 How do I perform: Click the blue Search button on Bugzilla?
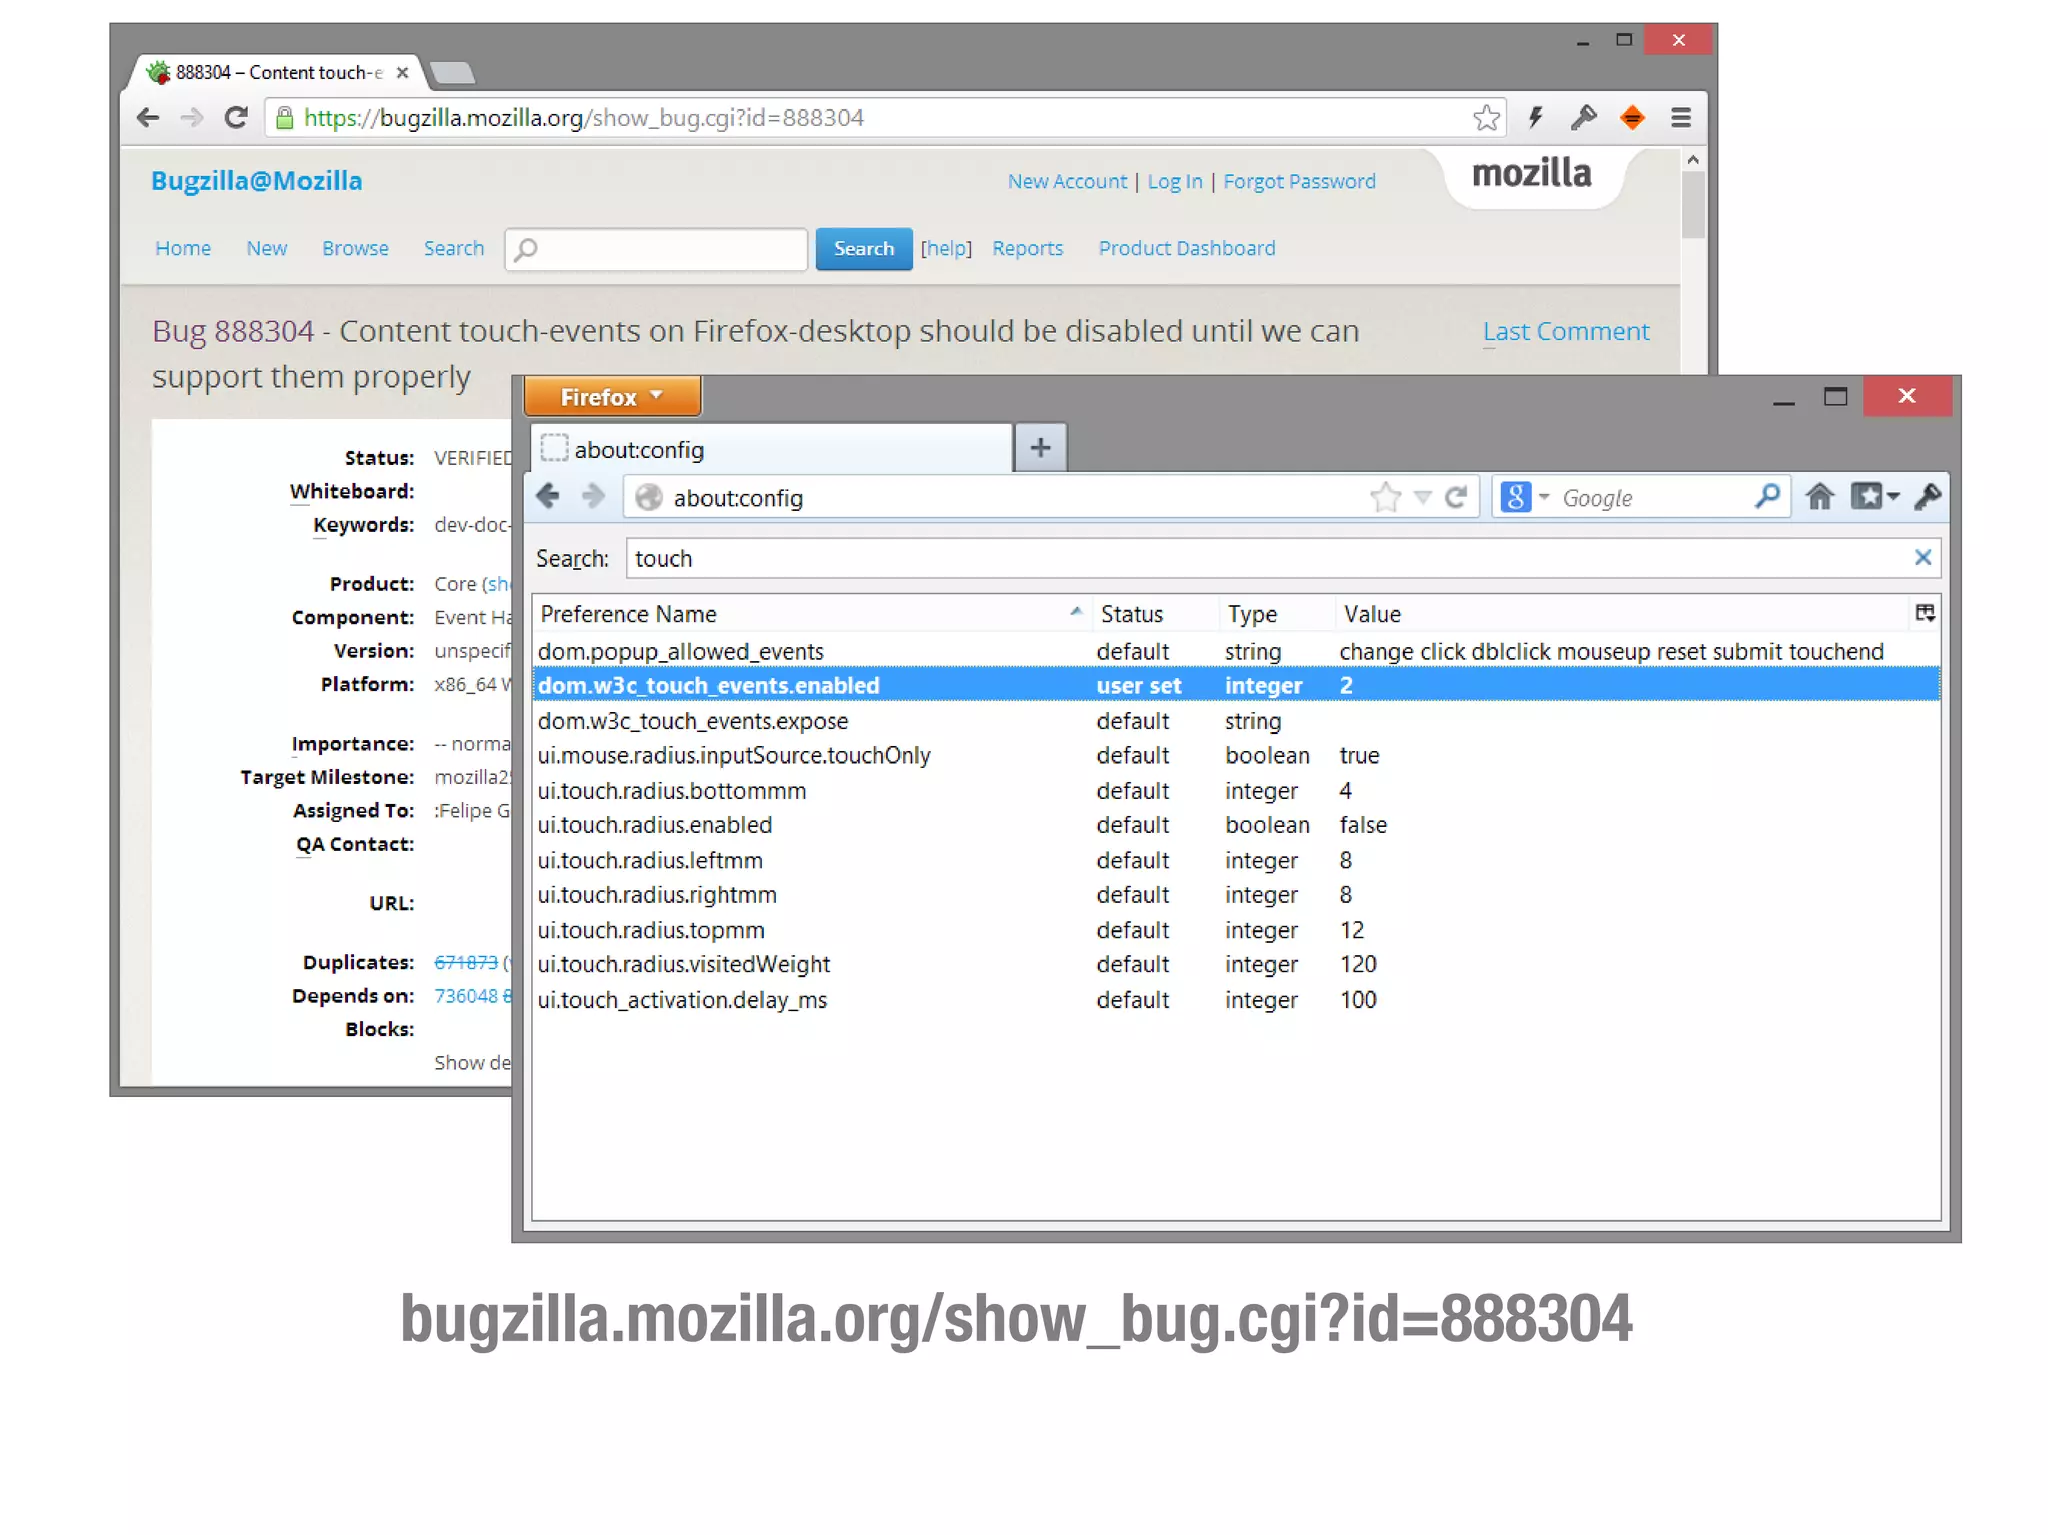coord(864,249)
